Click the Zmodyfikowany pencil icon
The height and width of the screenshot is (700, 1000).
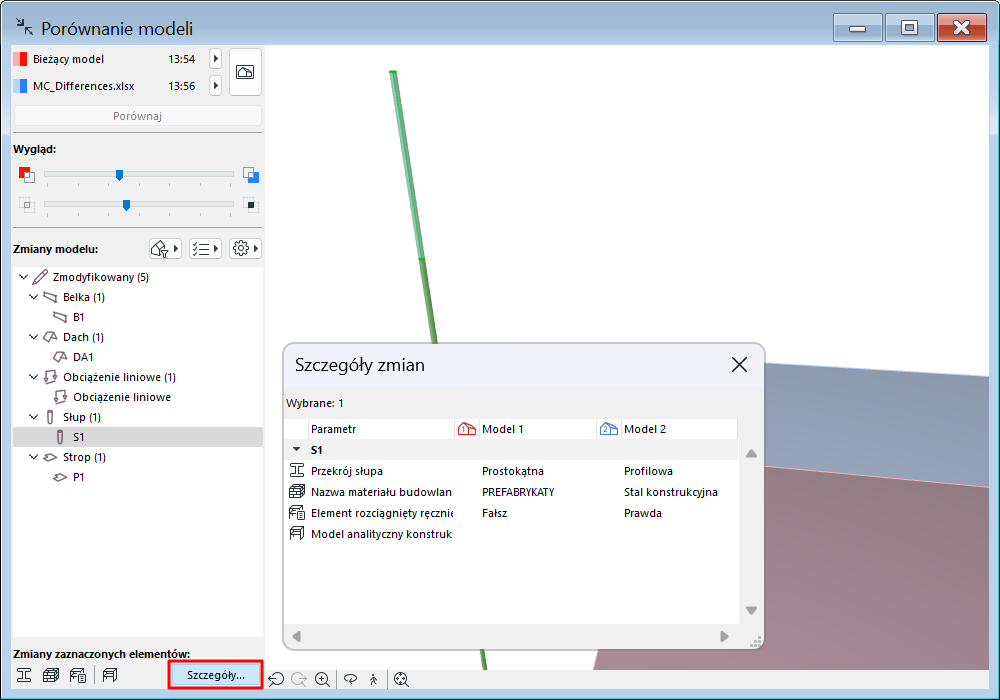(x=40, y=277)
